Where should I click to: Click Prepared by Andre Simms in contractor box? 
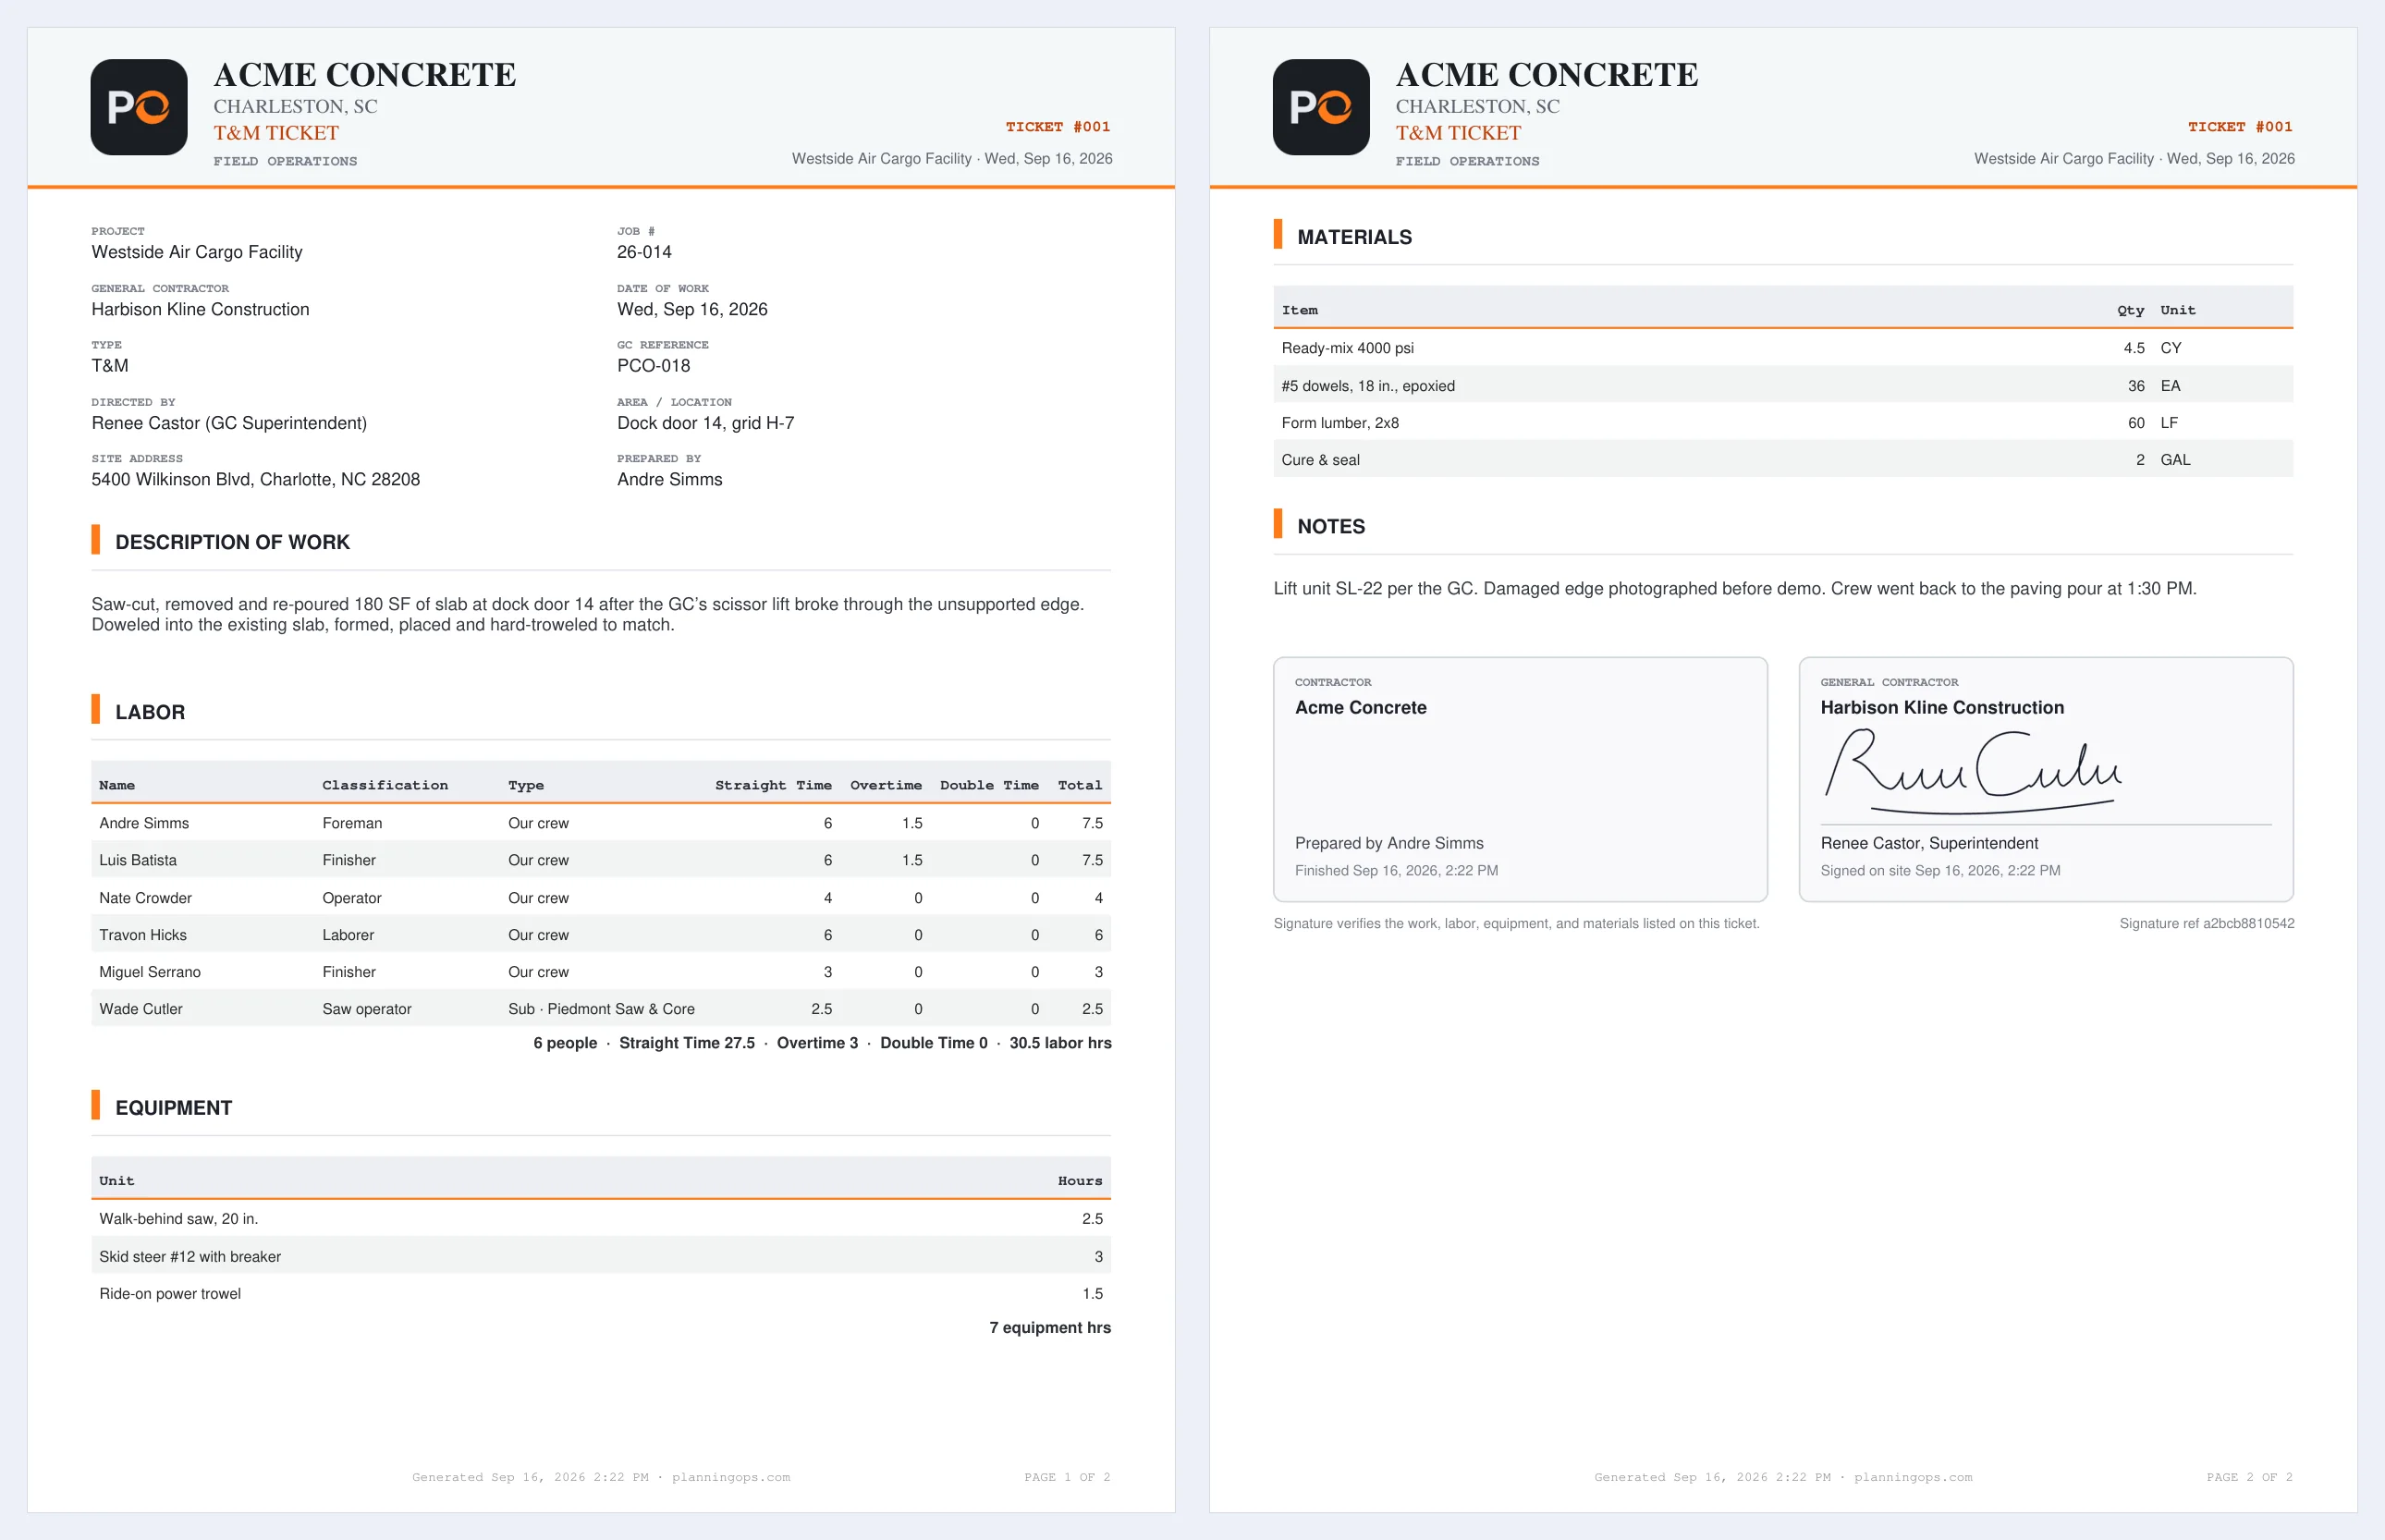1389,844
